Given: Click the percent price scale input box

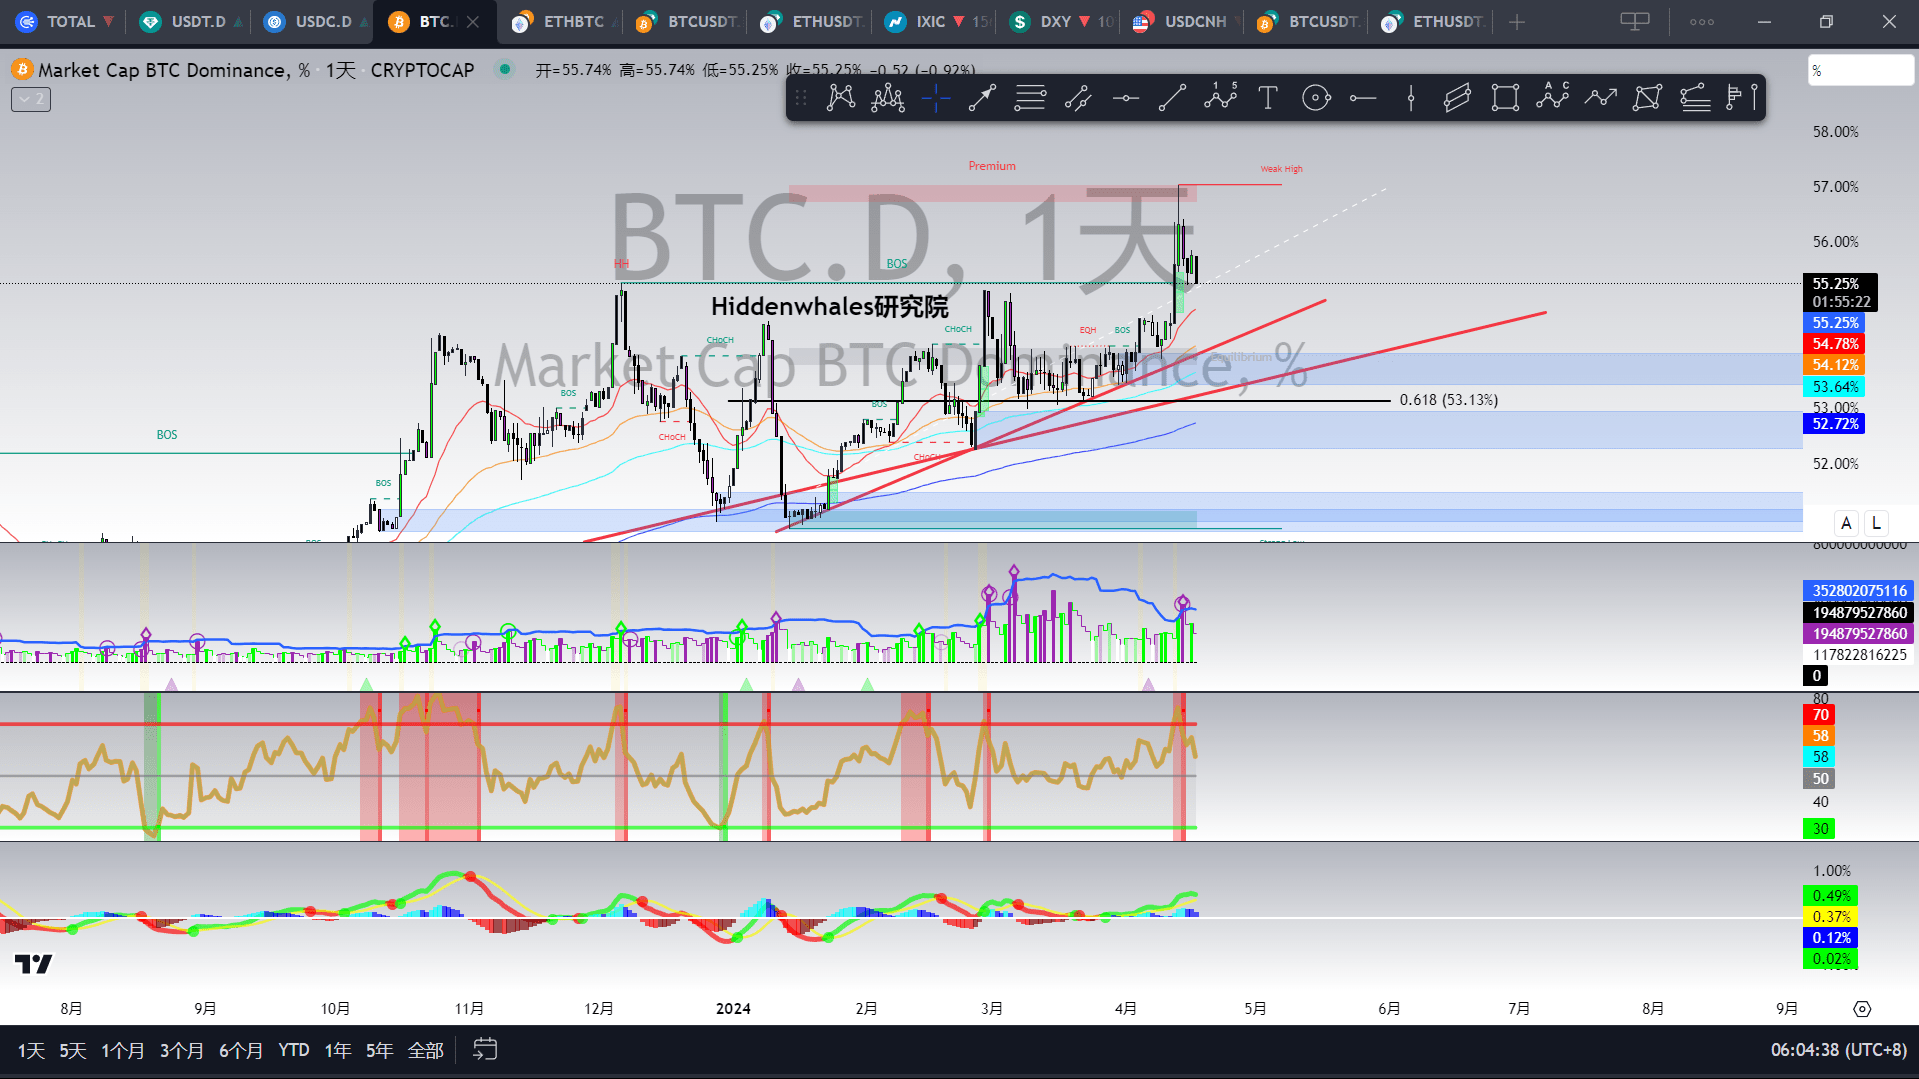Looking at the screenshot, I should (1861, 70).
